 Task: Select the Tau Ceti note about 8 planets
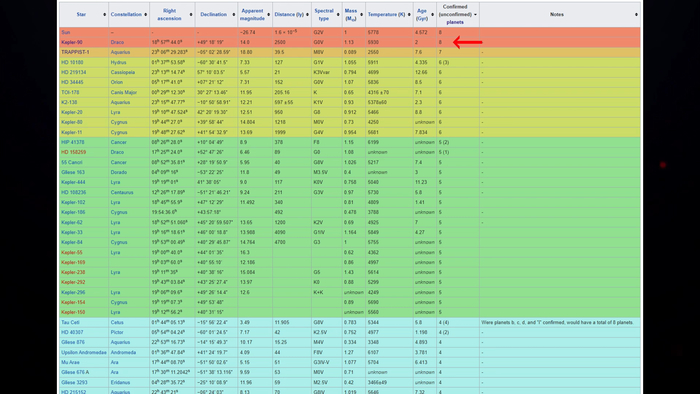pos(557,322)
